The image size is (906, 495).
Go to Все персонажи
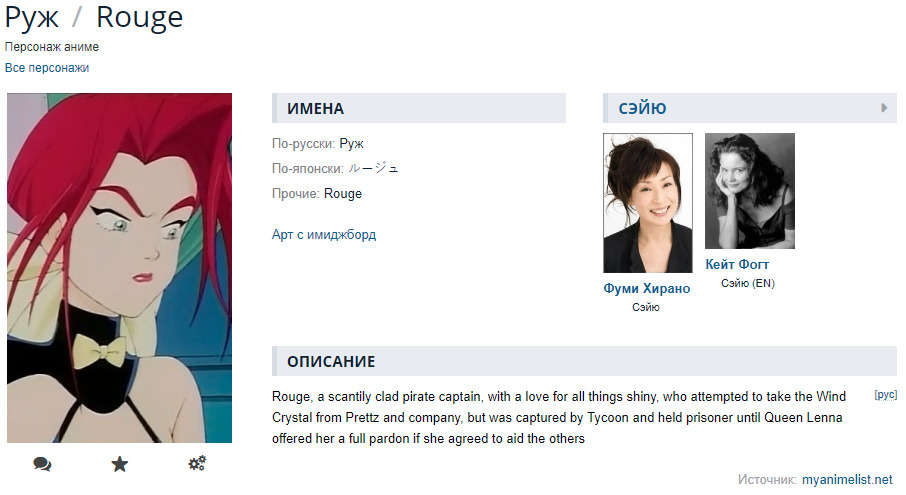(x=47, y=68)
